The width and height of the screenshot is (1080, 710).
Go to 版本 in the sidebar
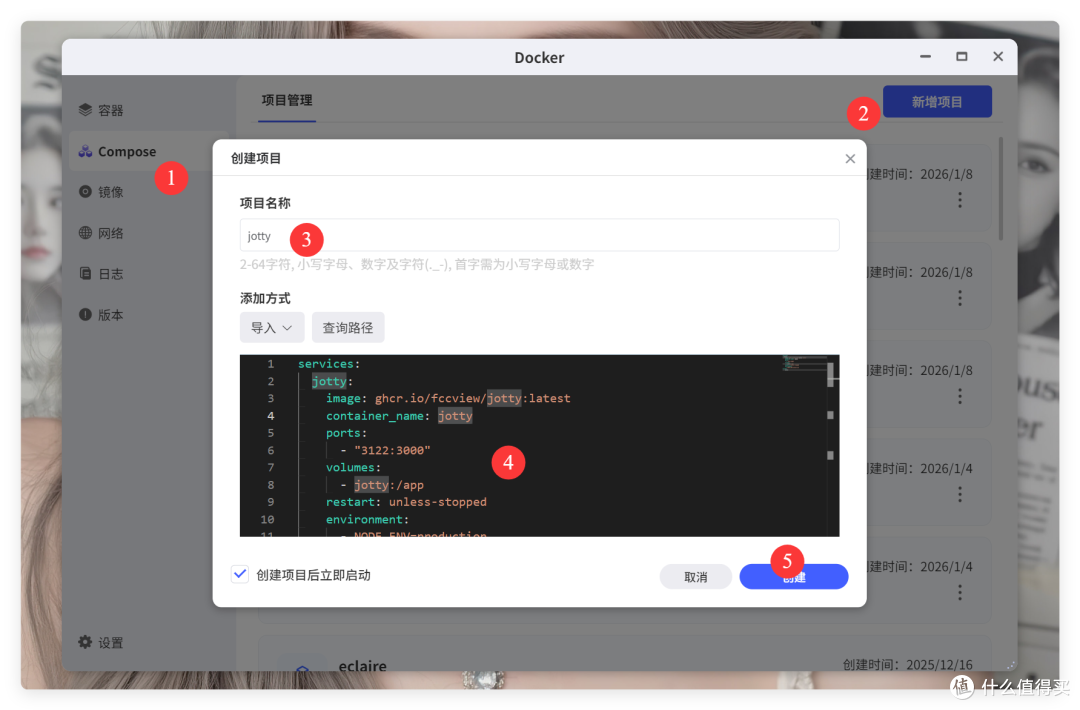click(110, 315)
